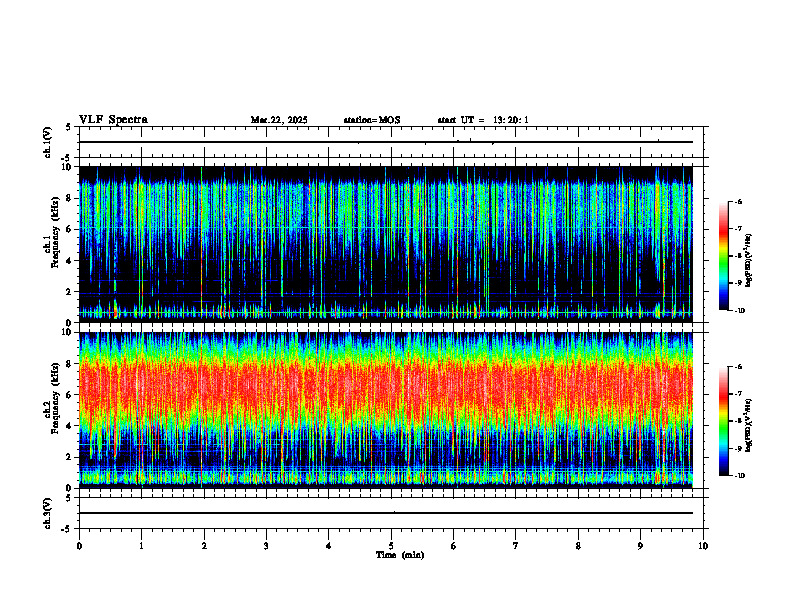Select the ch.2 spectrogram color scale bar
Image resolution: width=792 pixels, height=612 pixels.
point(723,421)
